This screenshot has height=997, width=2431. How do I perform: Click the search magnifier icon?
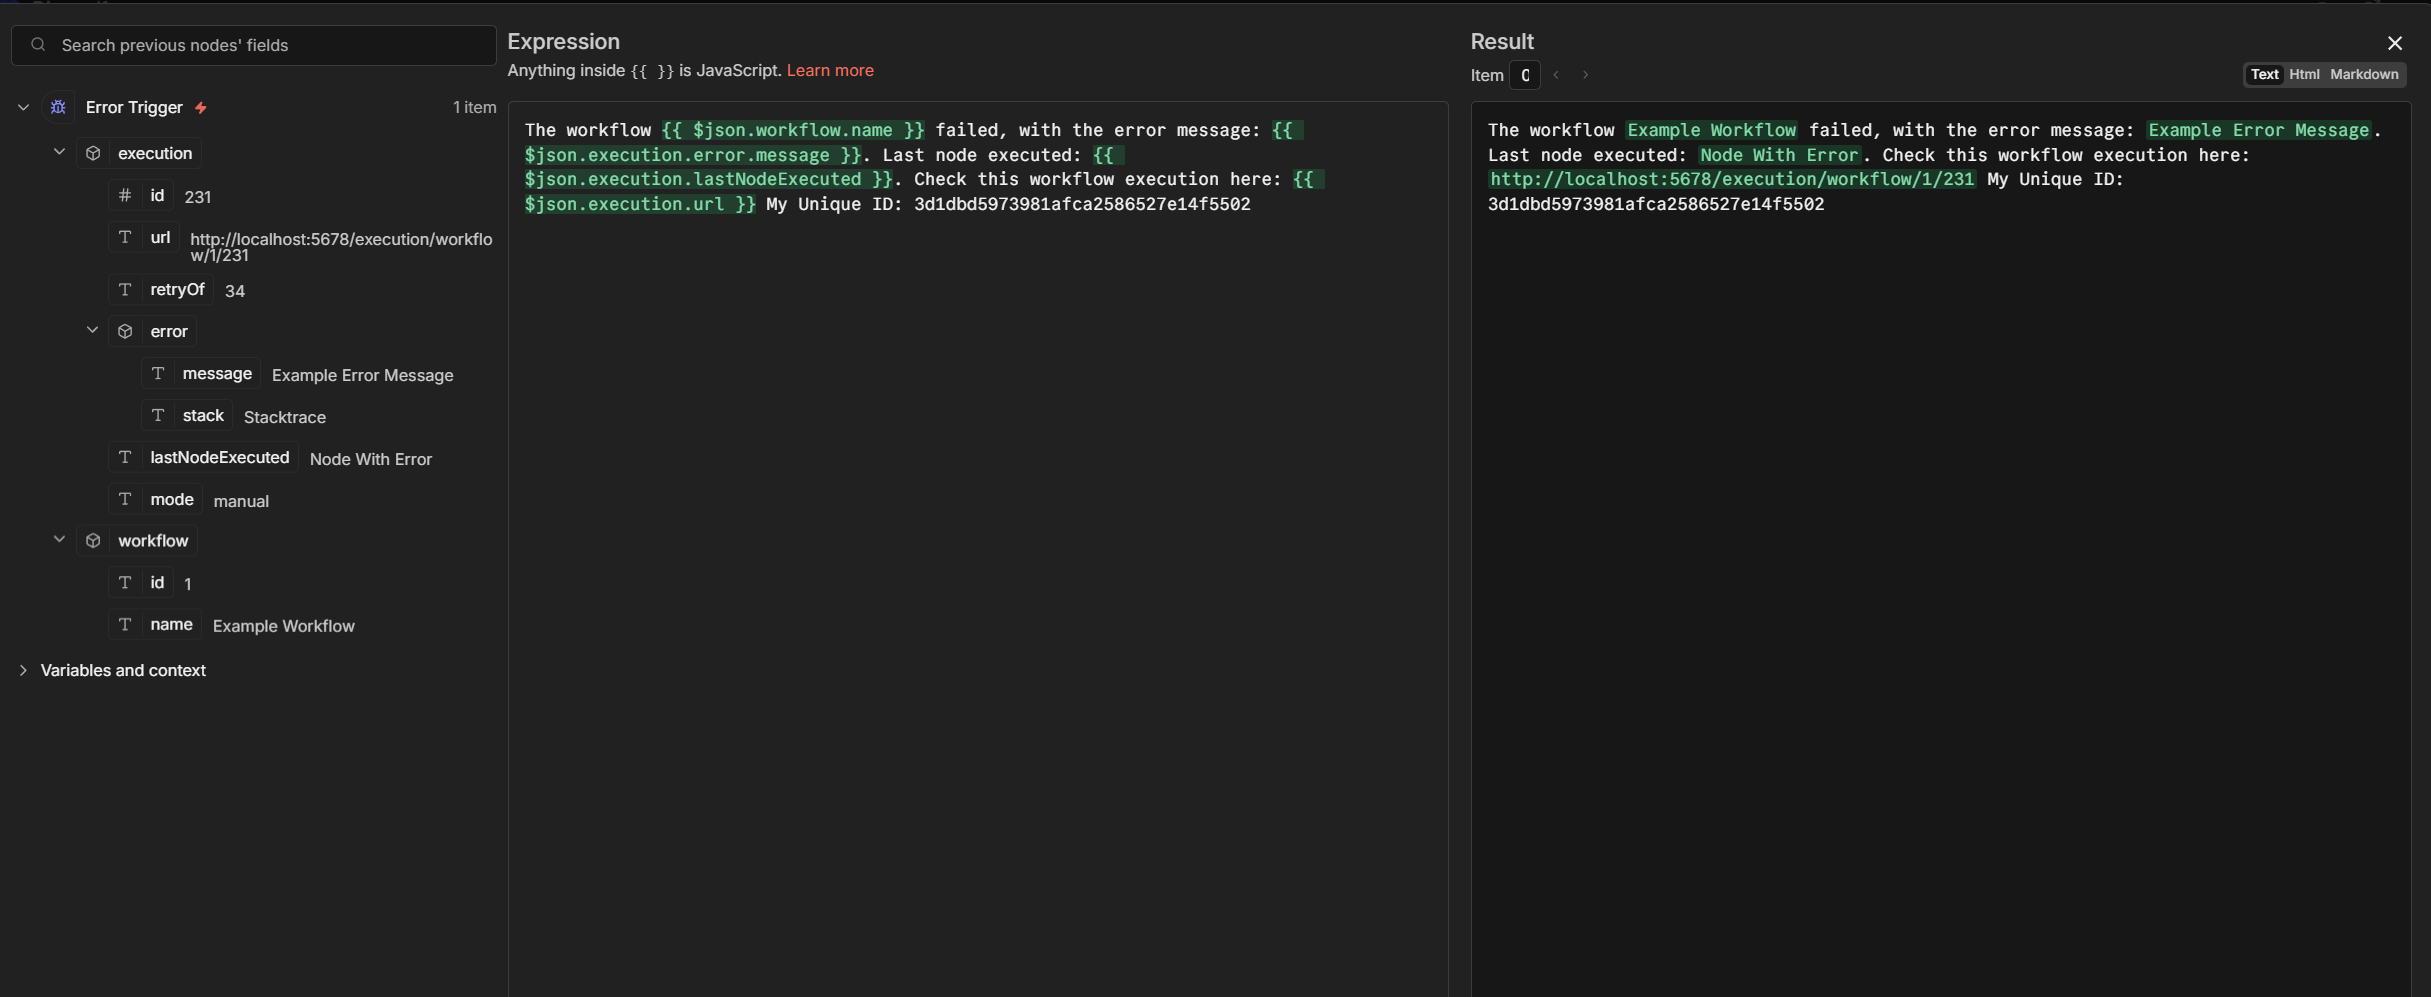(x=38, y=45)
